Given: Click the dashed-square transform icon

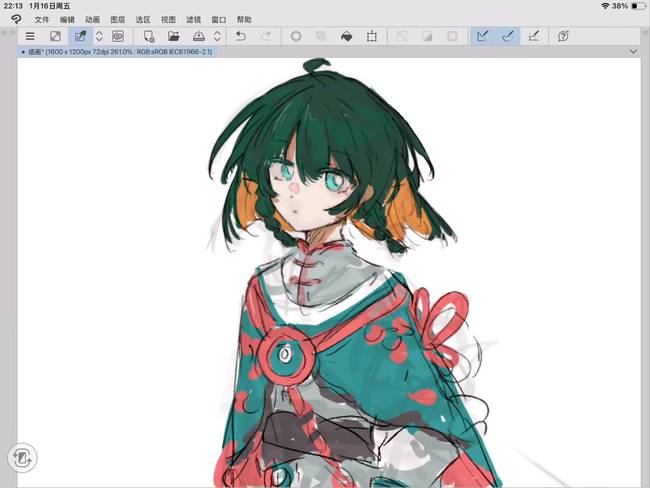Looking at the screenshot, I should 372,36.
